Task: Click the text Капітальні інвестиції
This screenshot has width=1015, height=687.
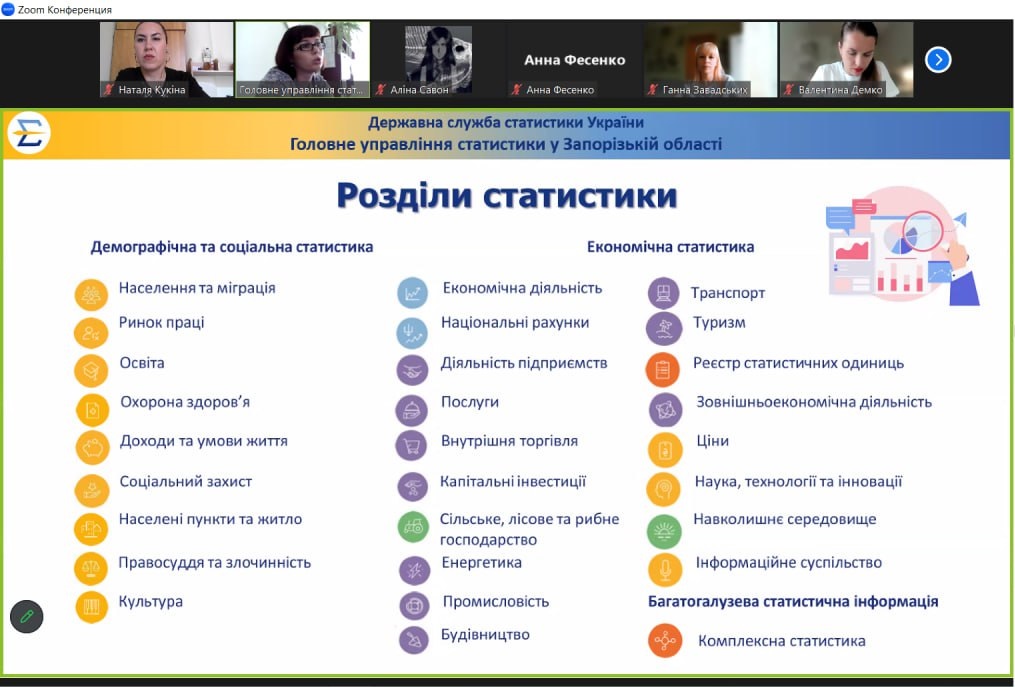Action: click(x=513, y=481)
